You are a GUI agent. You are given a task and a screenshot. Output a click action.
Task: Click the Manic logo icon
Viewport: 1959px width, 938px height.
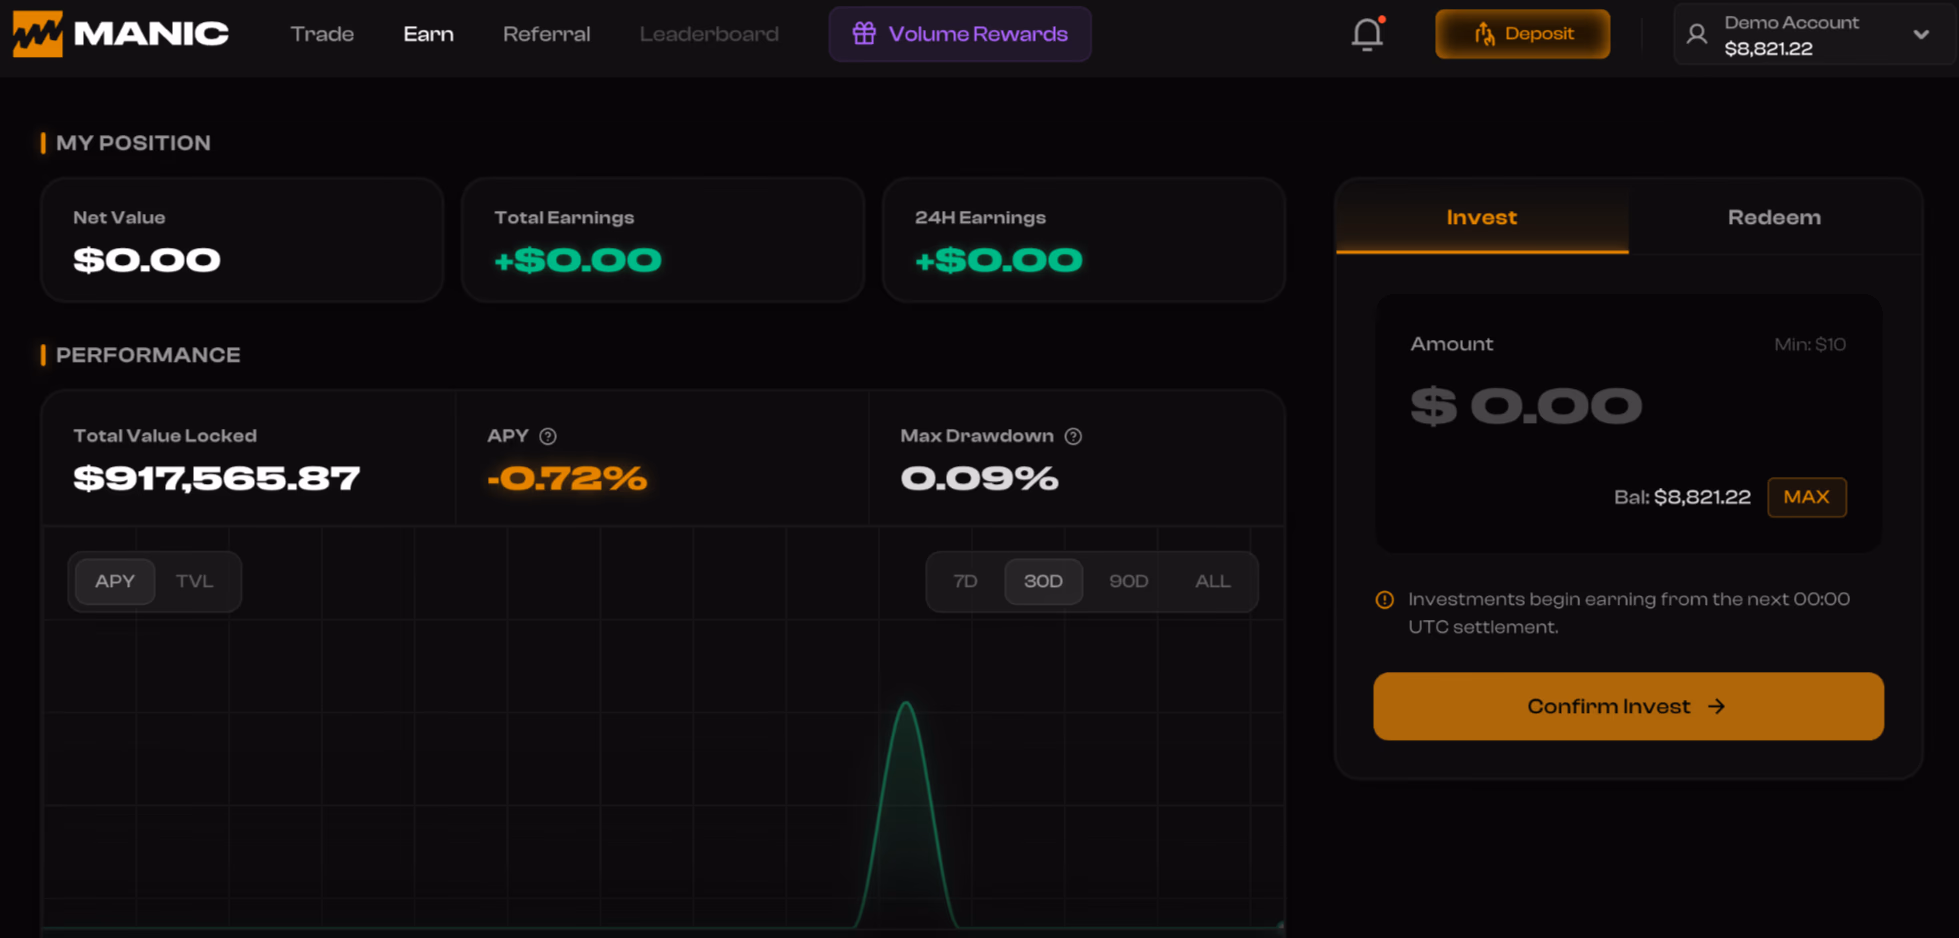point(38,34)
